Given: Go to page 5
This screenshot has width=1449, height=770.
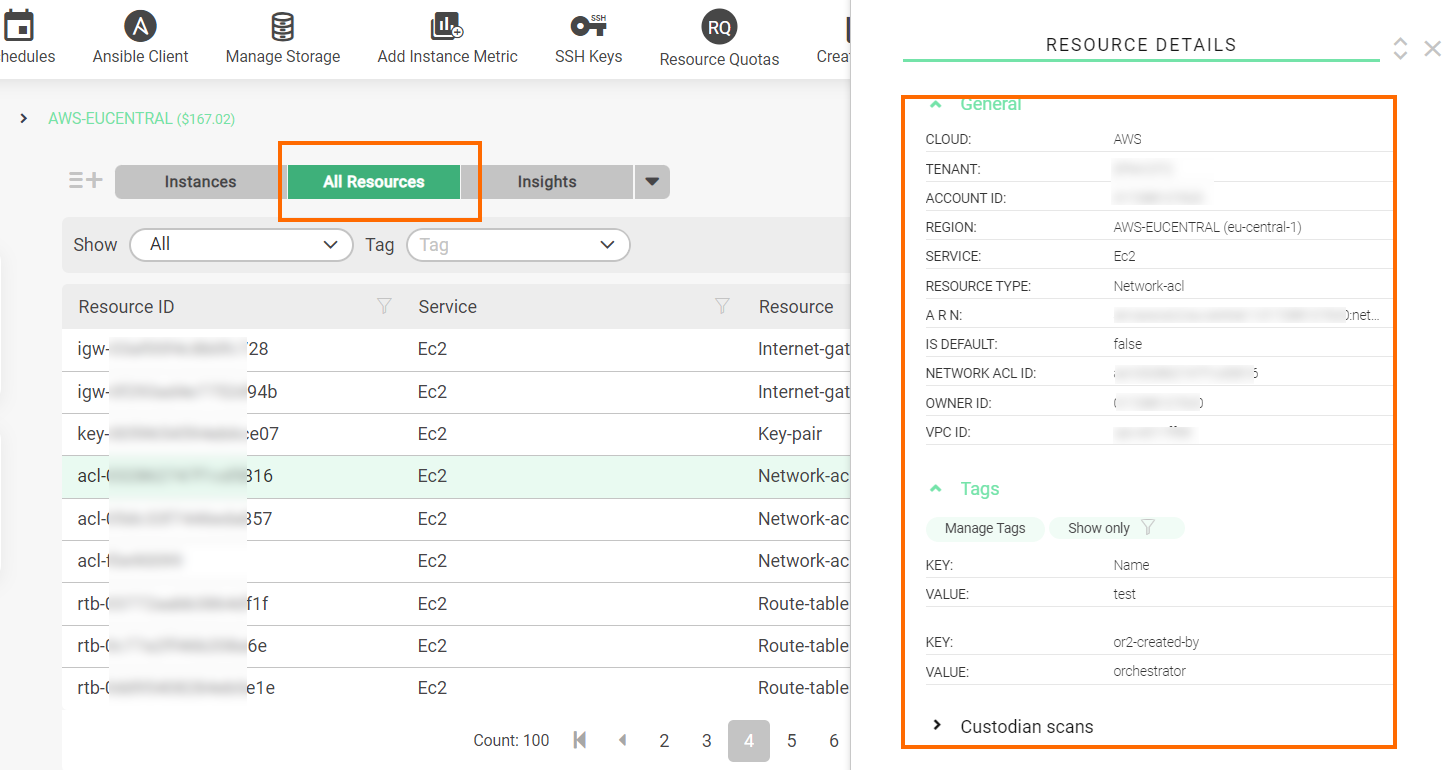Looking at the screenshot, I should tap(792, 741).
